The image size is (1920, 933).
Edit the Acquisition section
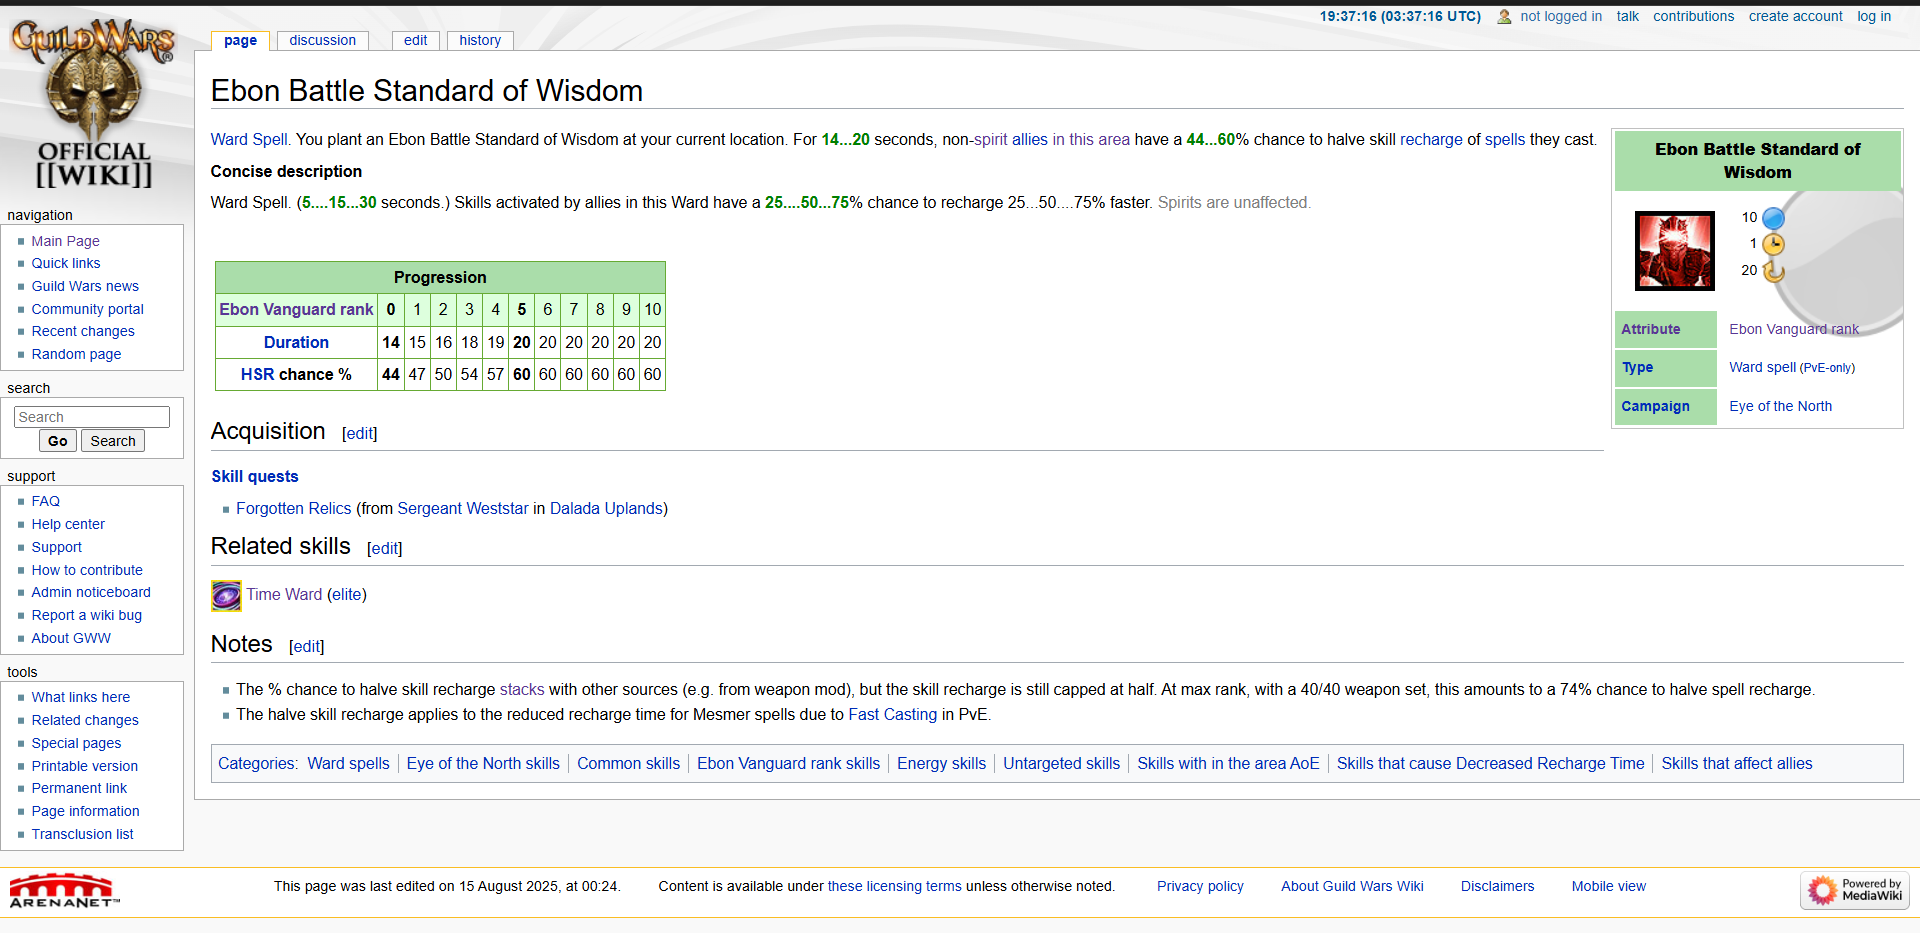coord(360,433)
